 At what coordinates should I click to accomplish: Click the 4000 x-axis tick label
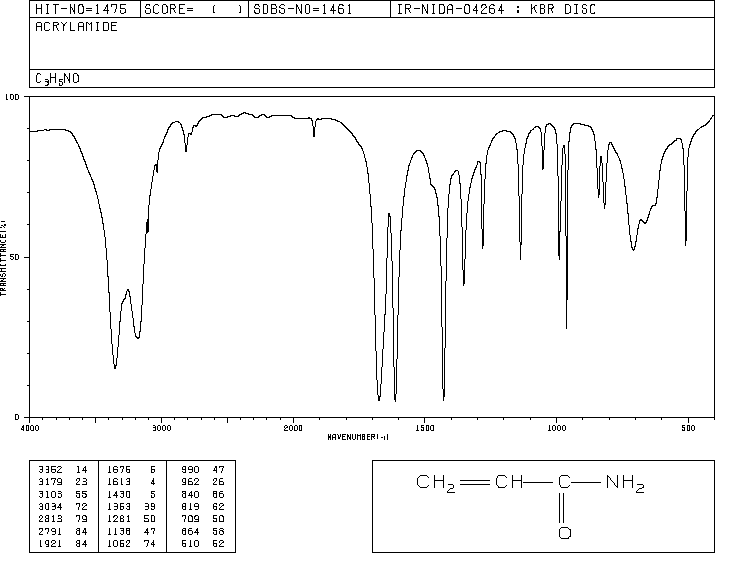[x=30, y=428]
